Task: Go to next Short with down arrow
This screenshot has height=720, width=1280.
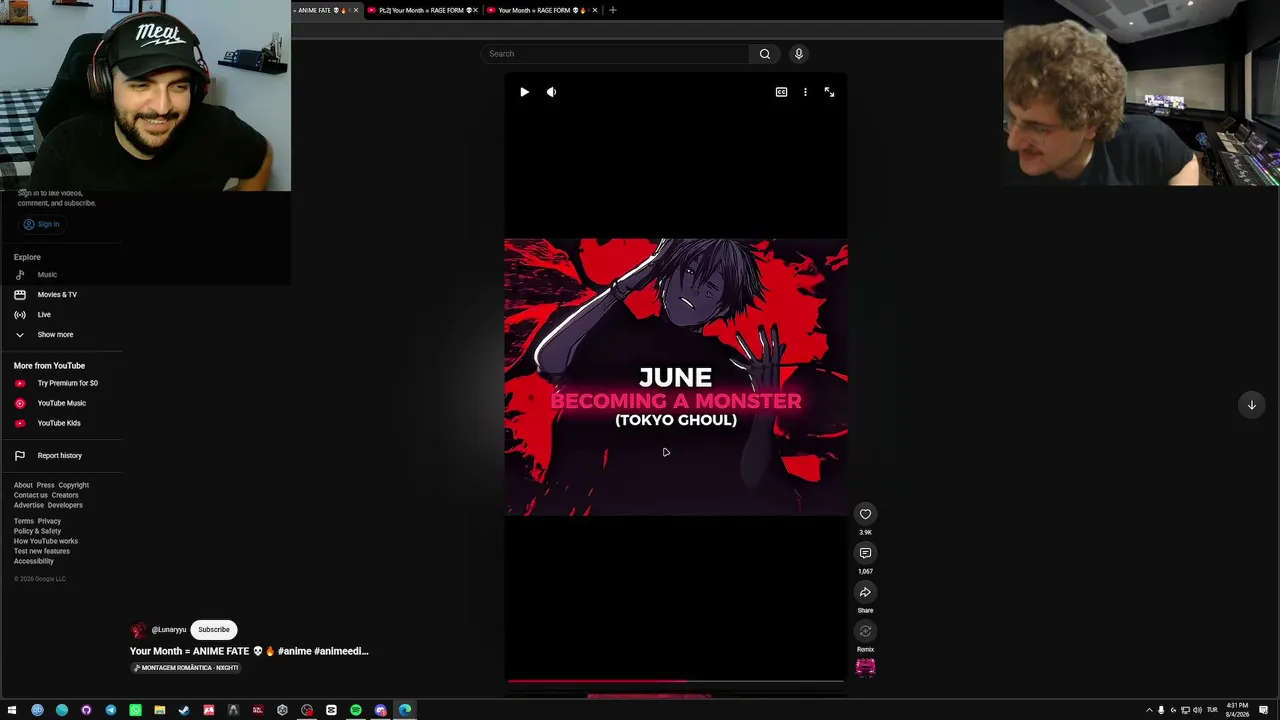Action: click(x=1251, y=405)
